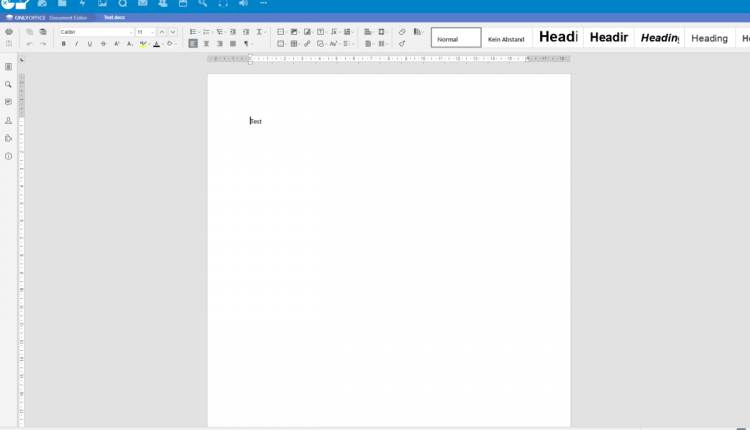Apply the Kein Abstand style
The height and width of the screenshot is (430, 750).
506,38
